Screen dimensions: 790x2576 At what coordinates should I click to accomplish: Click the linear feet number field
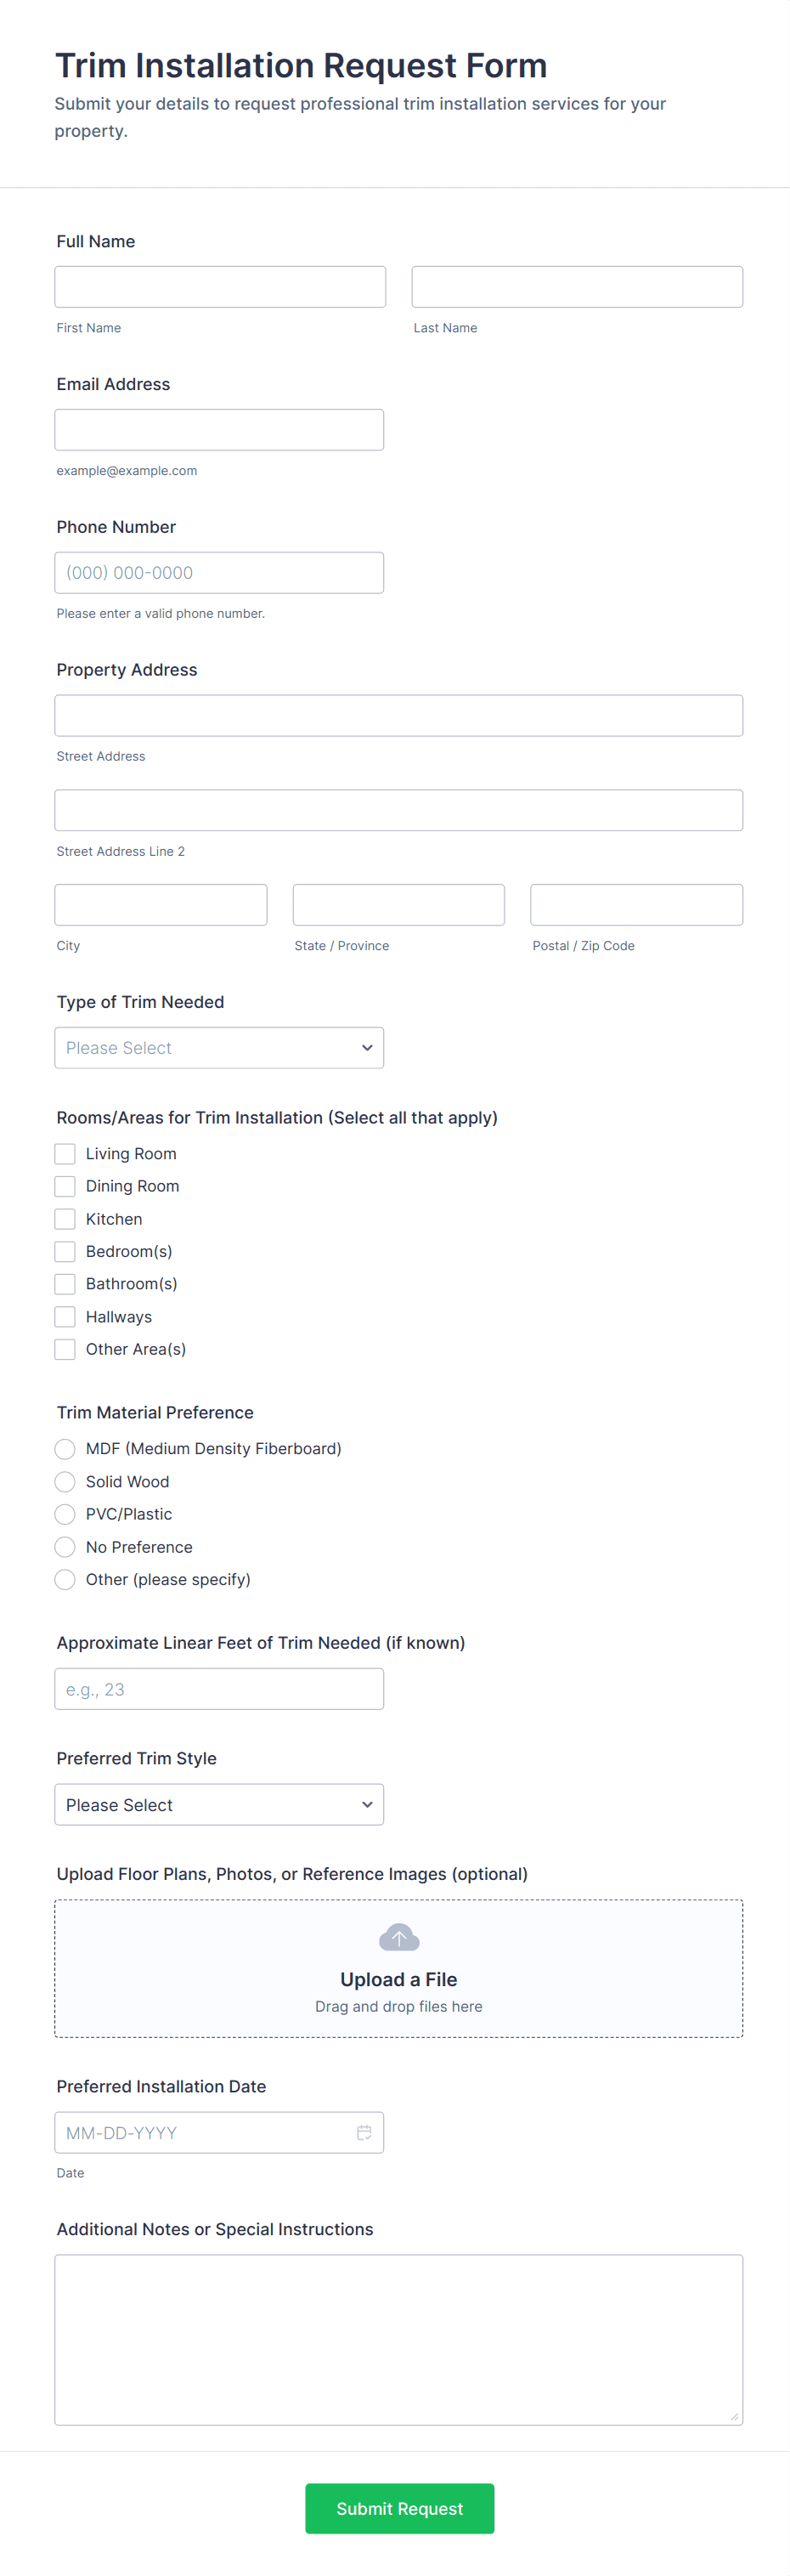pos(219,1689)
